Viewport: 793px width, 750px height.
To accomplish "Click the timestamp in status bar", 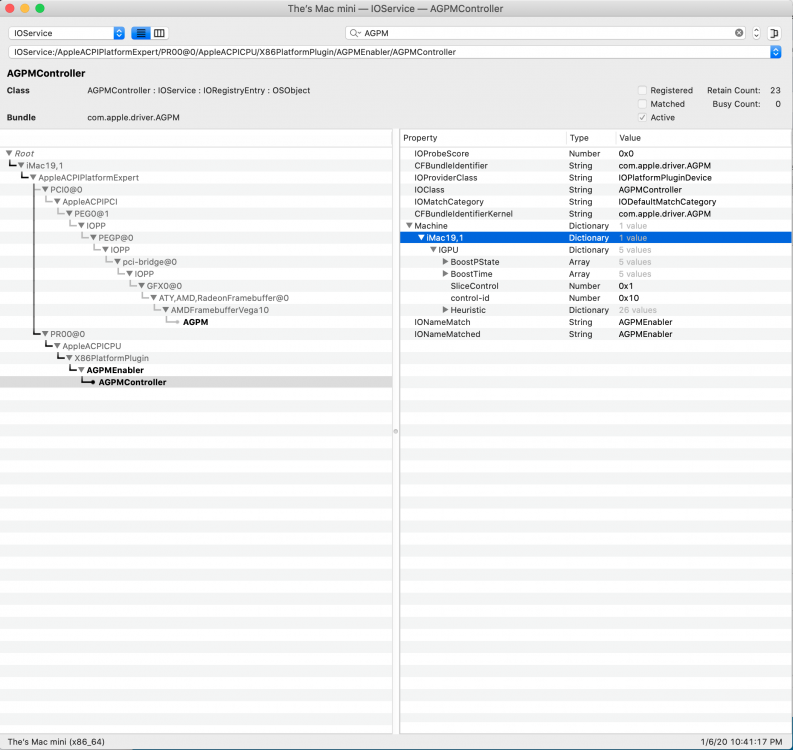I will [x=741, y=742].
